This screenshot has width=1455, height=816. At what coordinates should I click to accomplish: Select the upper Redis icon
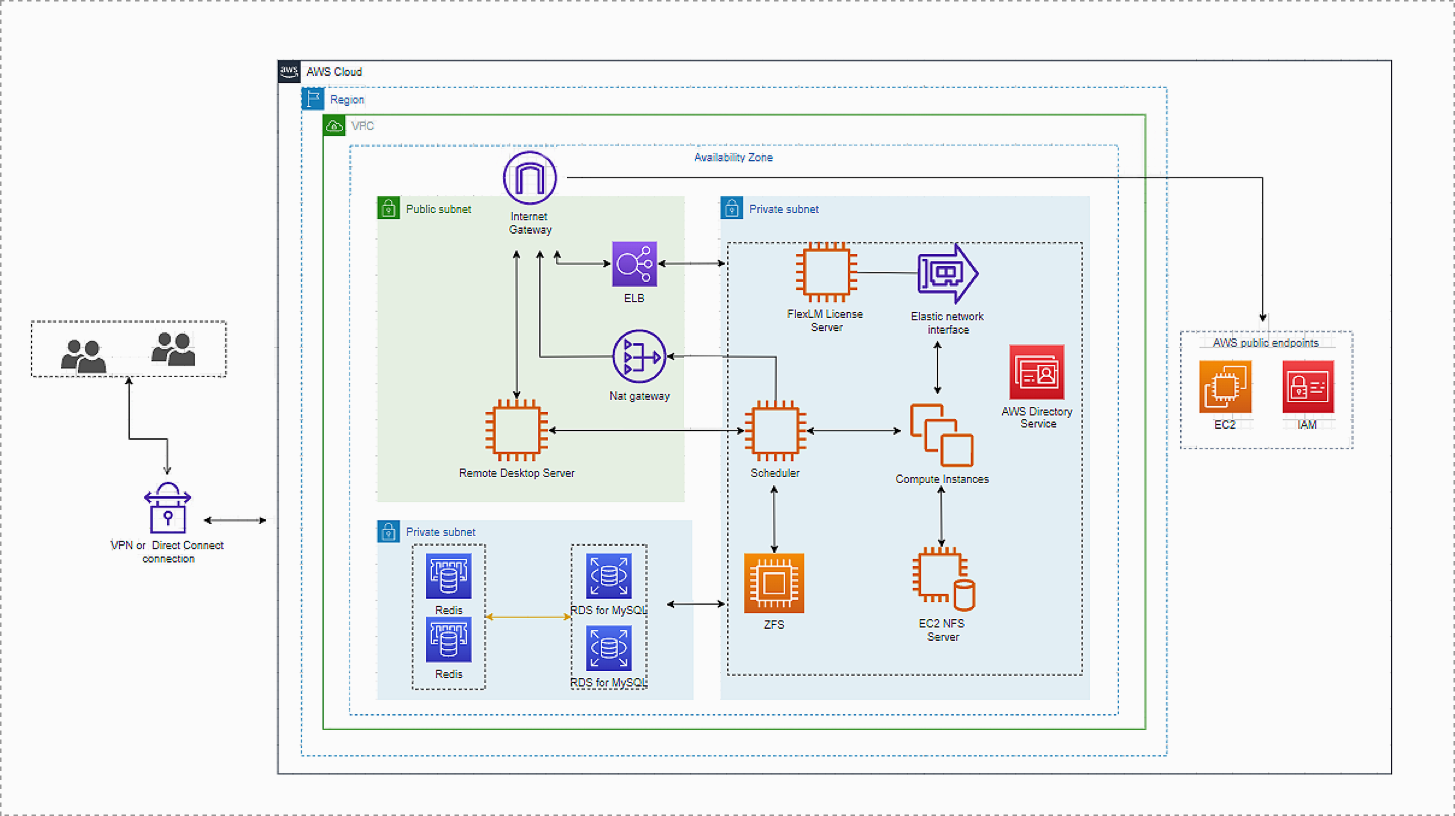(449, 575)
